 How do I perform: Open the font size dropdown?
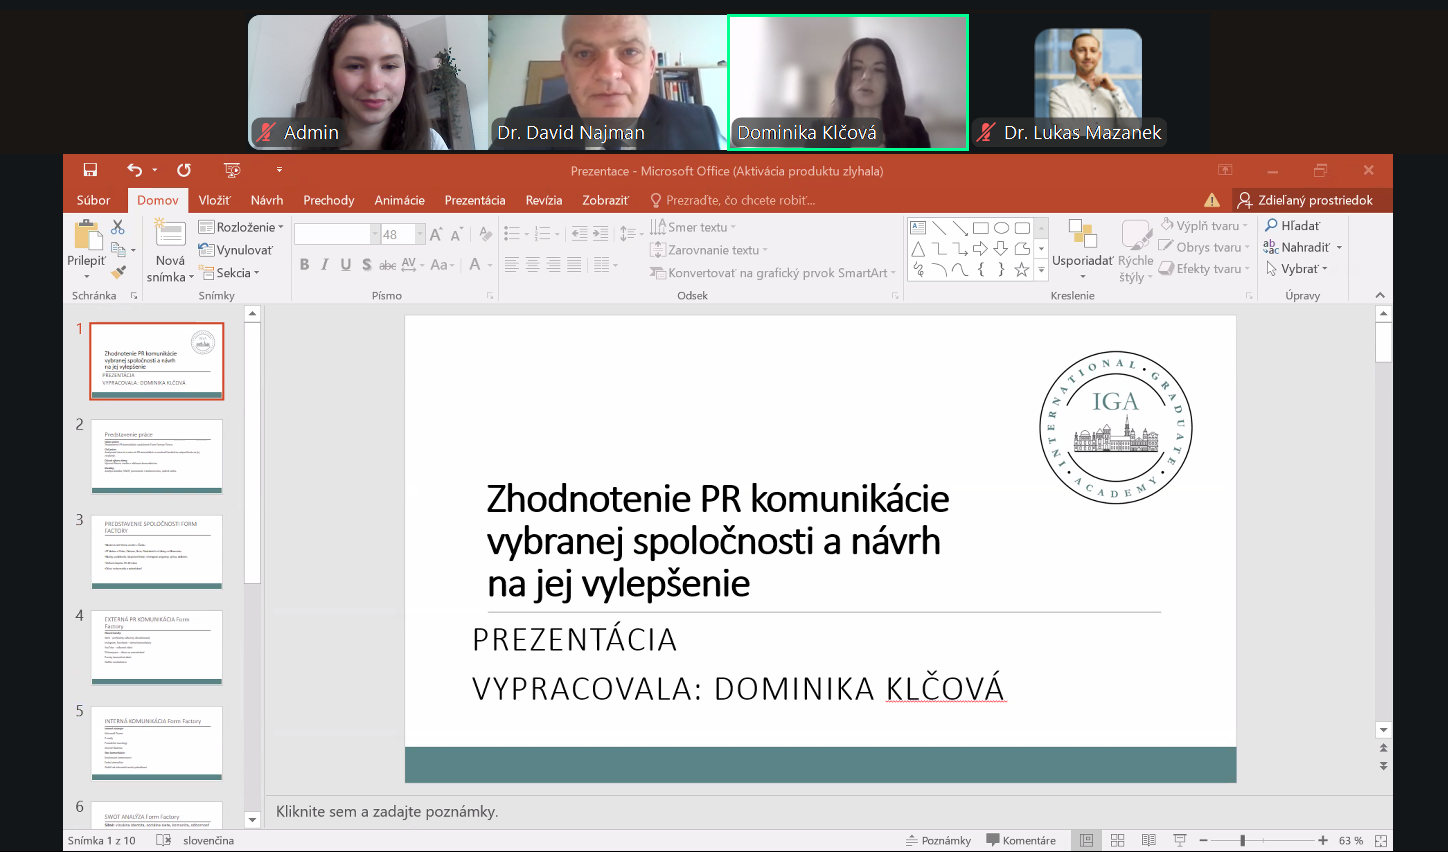(420, 234)
